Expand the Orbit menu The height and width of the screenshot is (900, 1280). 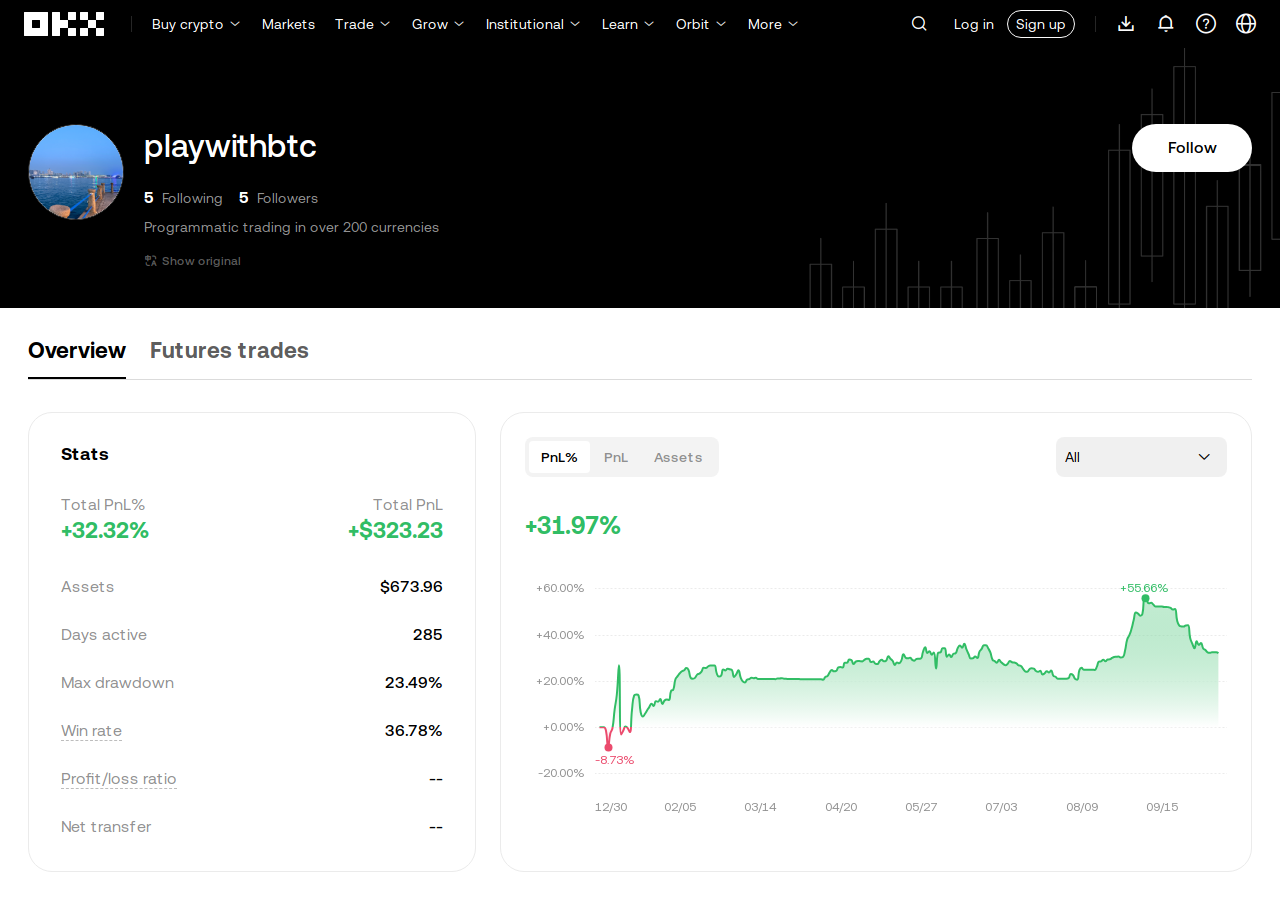click(701, 24)
